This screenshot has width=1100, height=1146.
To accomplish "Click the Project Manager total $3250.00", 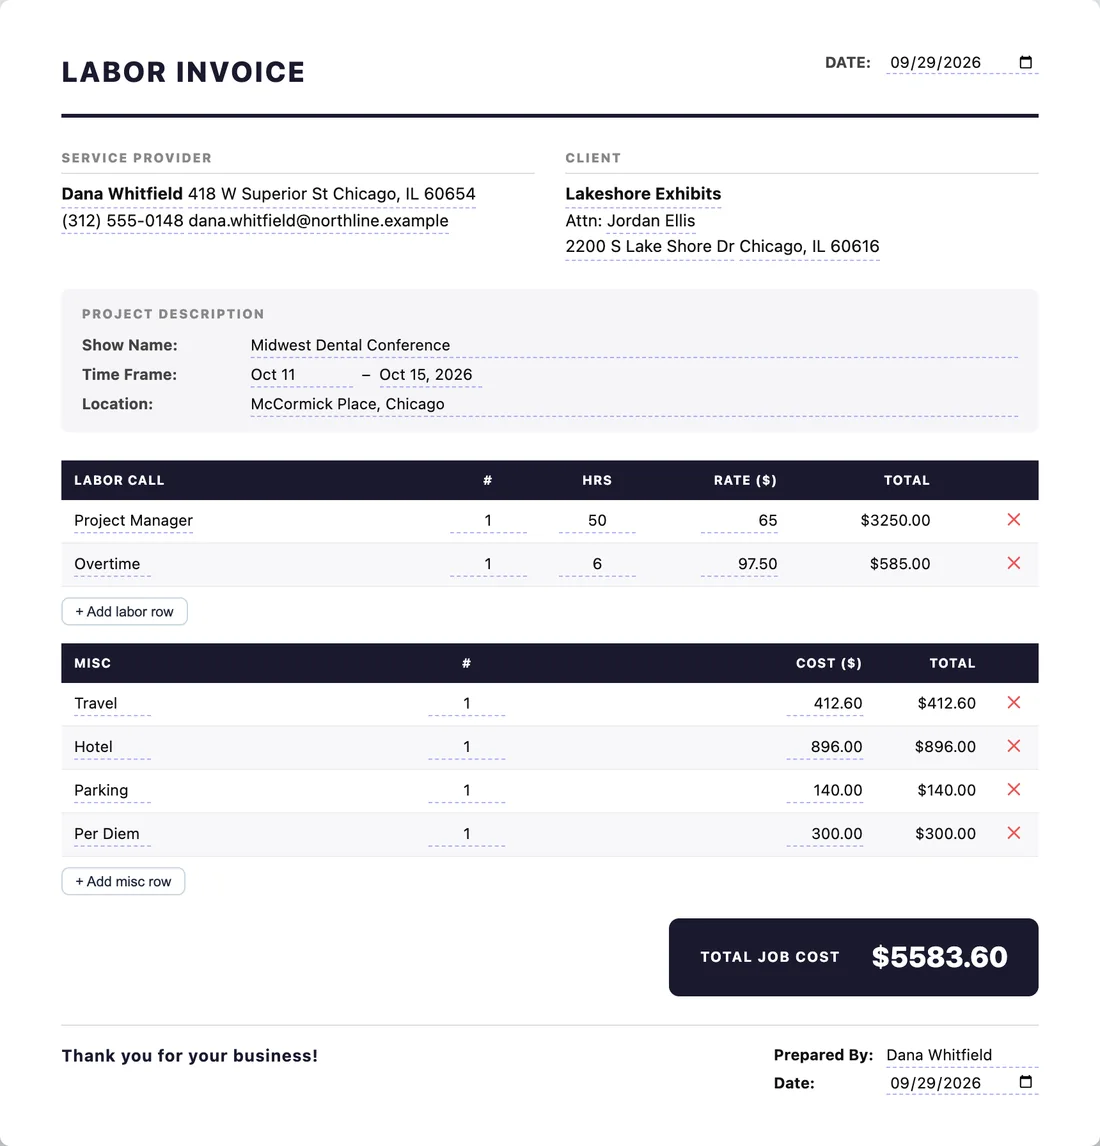I will click(895, 520).
